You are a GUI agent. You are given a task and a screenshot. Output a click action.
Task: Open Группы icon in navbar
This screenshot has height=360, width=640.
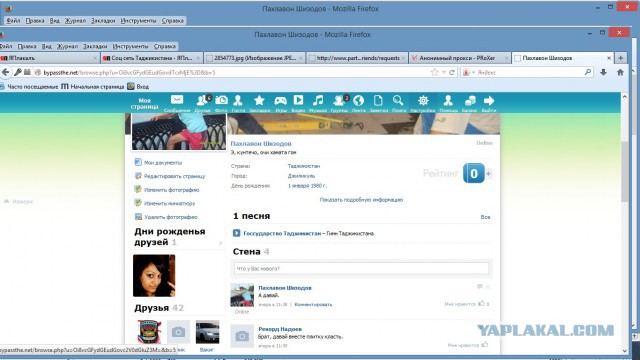tap(340, 100)
